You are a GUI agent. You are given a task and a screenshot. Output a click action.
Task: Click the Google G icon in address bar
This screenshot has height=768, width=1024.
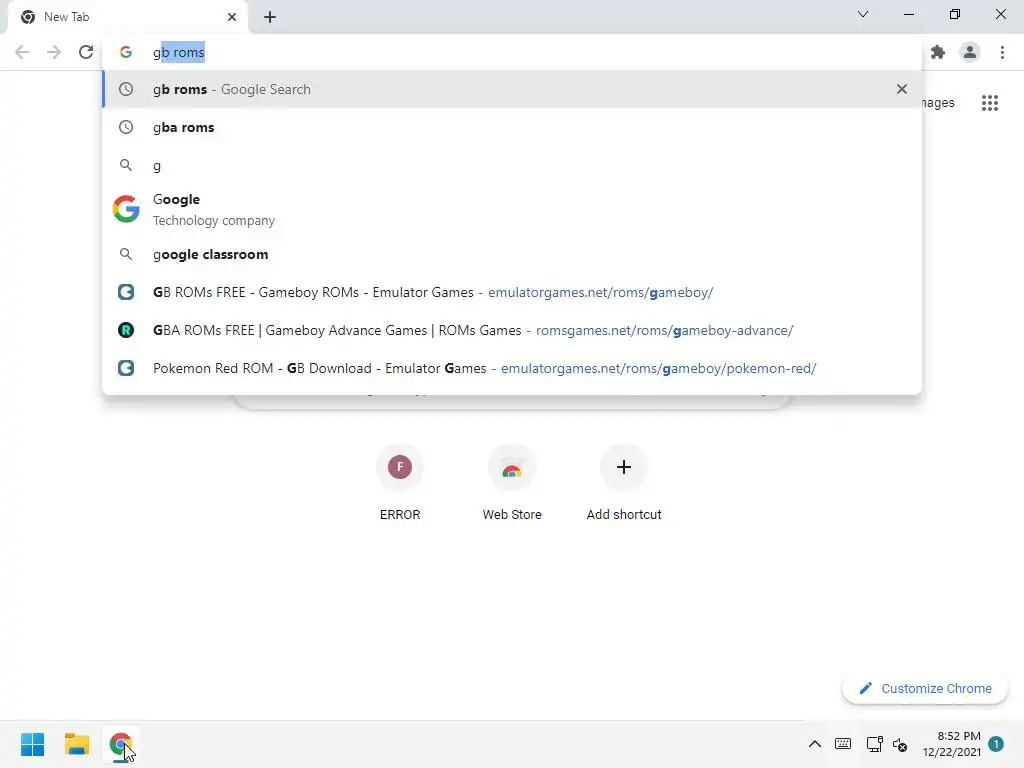126,52
